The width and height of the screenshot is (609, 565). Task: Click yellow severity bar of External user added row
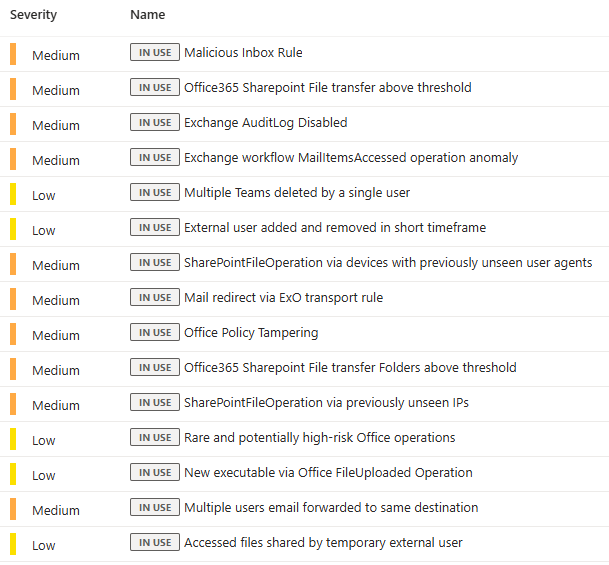click(13, 229)
